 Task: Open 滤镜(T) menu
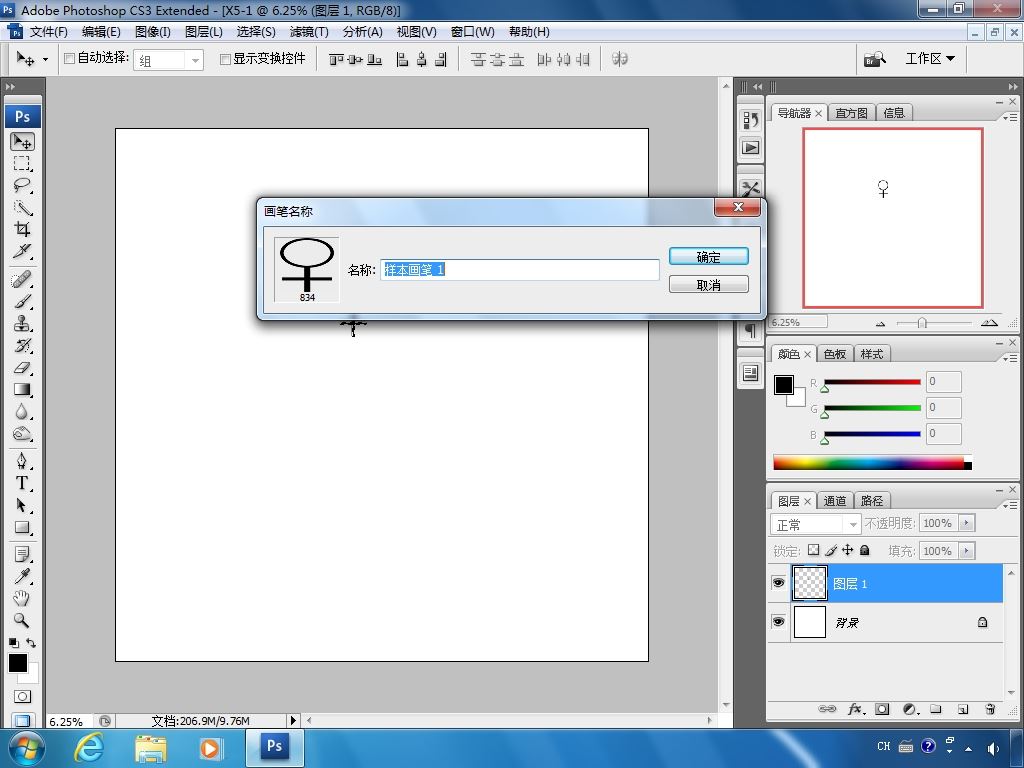coord(309,32)
